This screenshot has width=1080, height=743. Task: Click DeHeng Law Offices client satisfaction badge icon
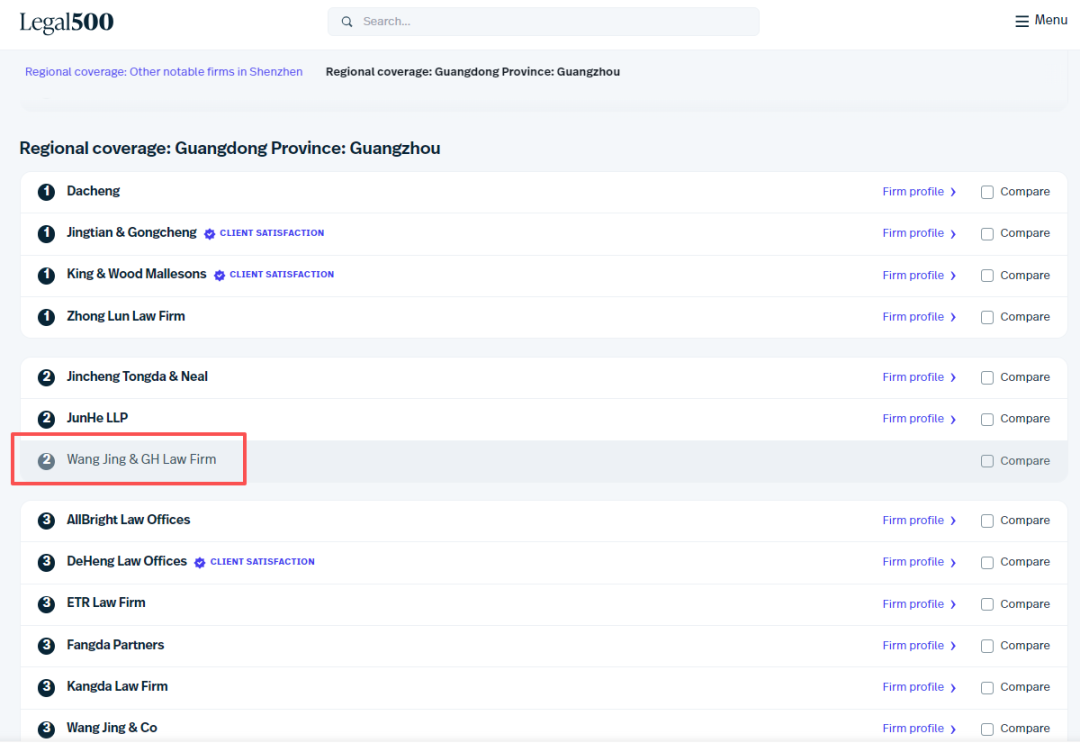[200, 563]
